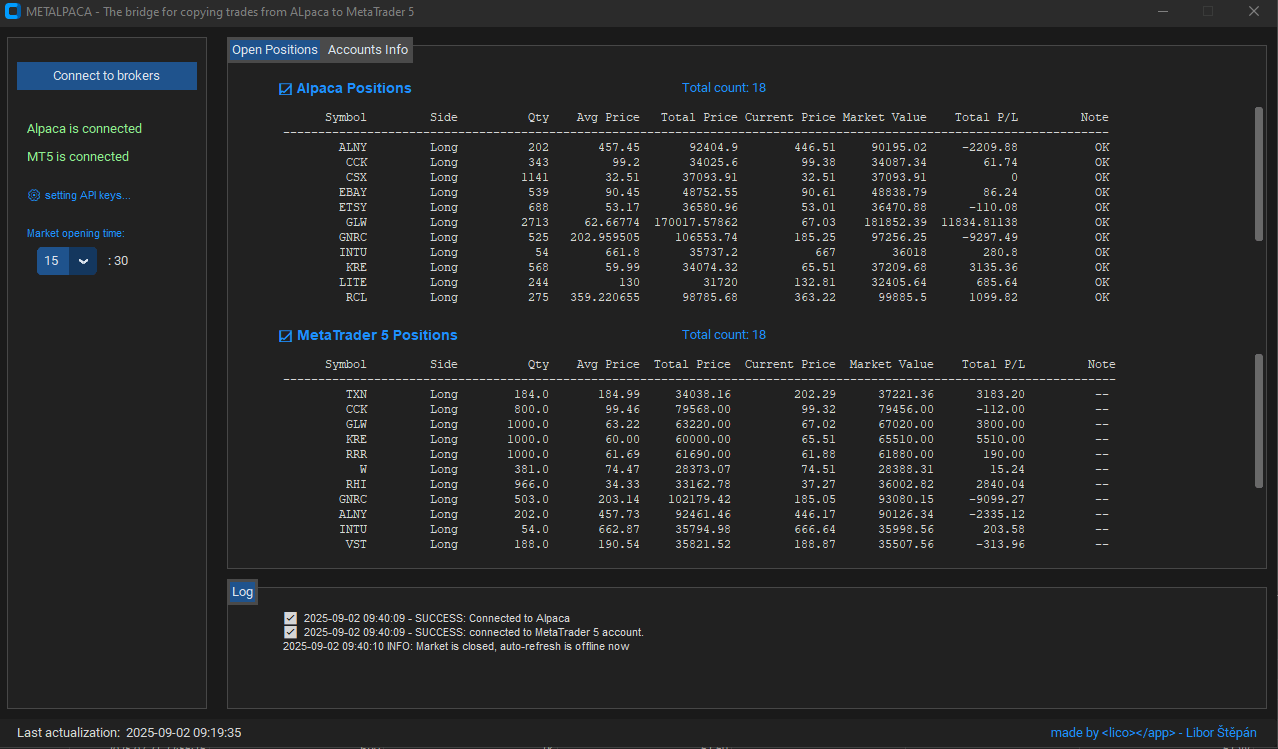The image size is (1278, 749).
Task: Click the Alpaca positions table scrollbar
Action: click(1259, 173)
